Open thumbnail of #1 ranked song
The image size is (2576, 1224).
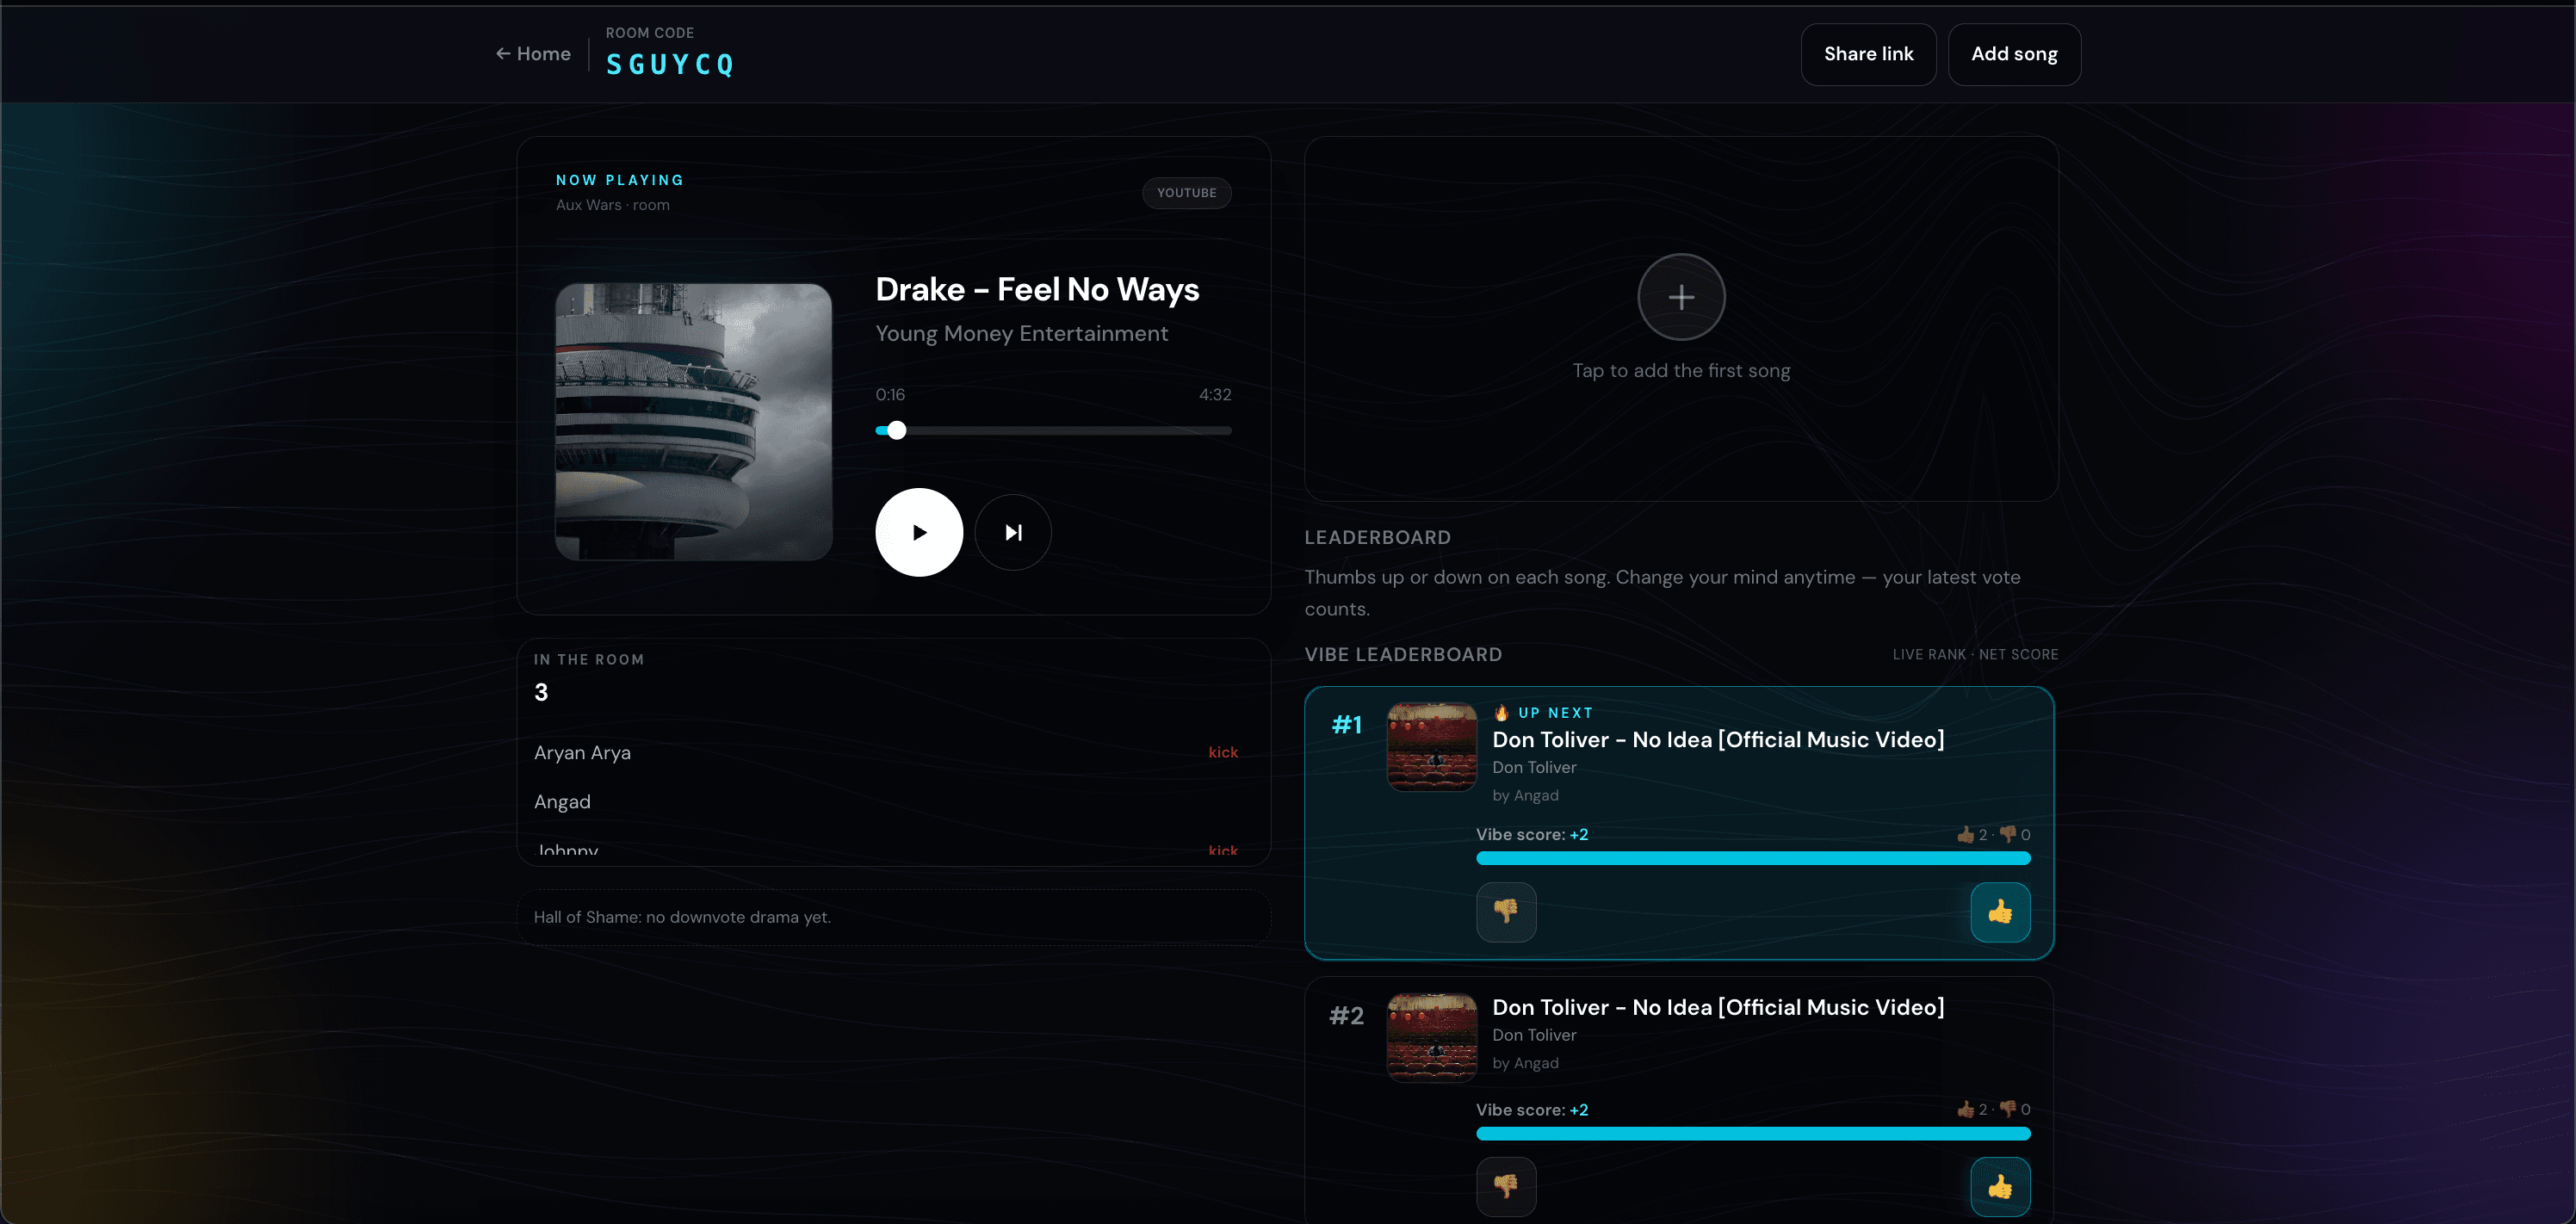[x=1432, y=747]
